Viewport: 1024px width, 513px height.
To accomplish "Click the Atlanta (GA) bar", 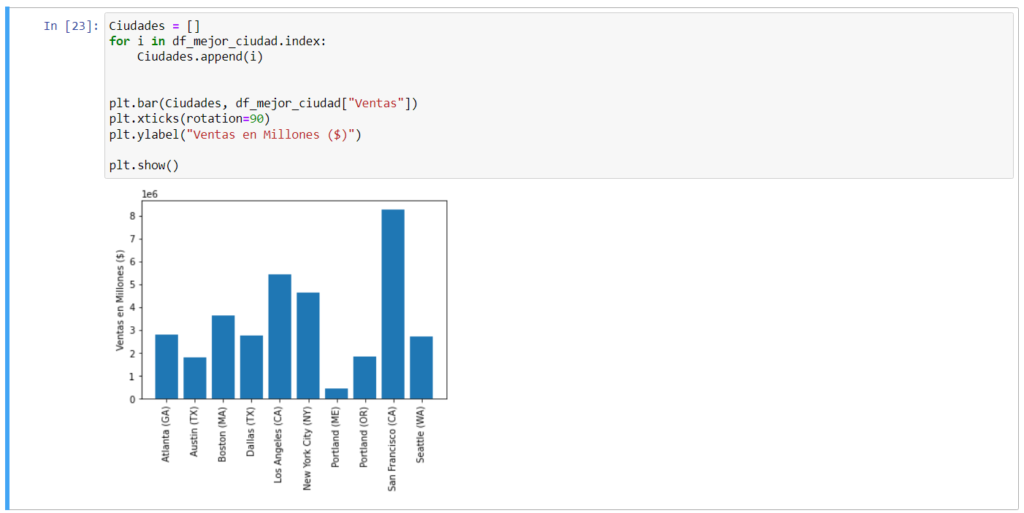I will pyautogui.click(x=166, y=366).
